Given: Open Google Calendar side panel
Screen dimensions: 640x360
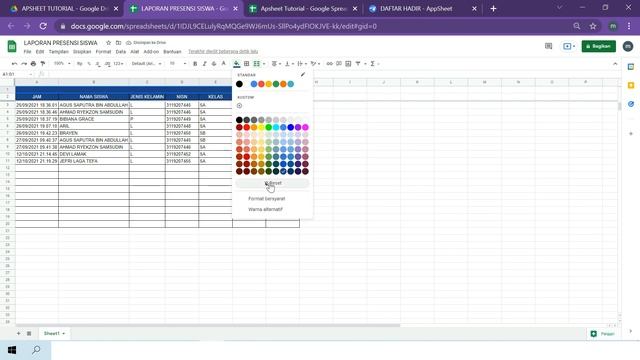Looking at the screenshot, I should (631, 67).
